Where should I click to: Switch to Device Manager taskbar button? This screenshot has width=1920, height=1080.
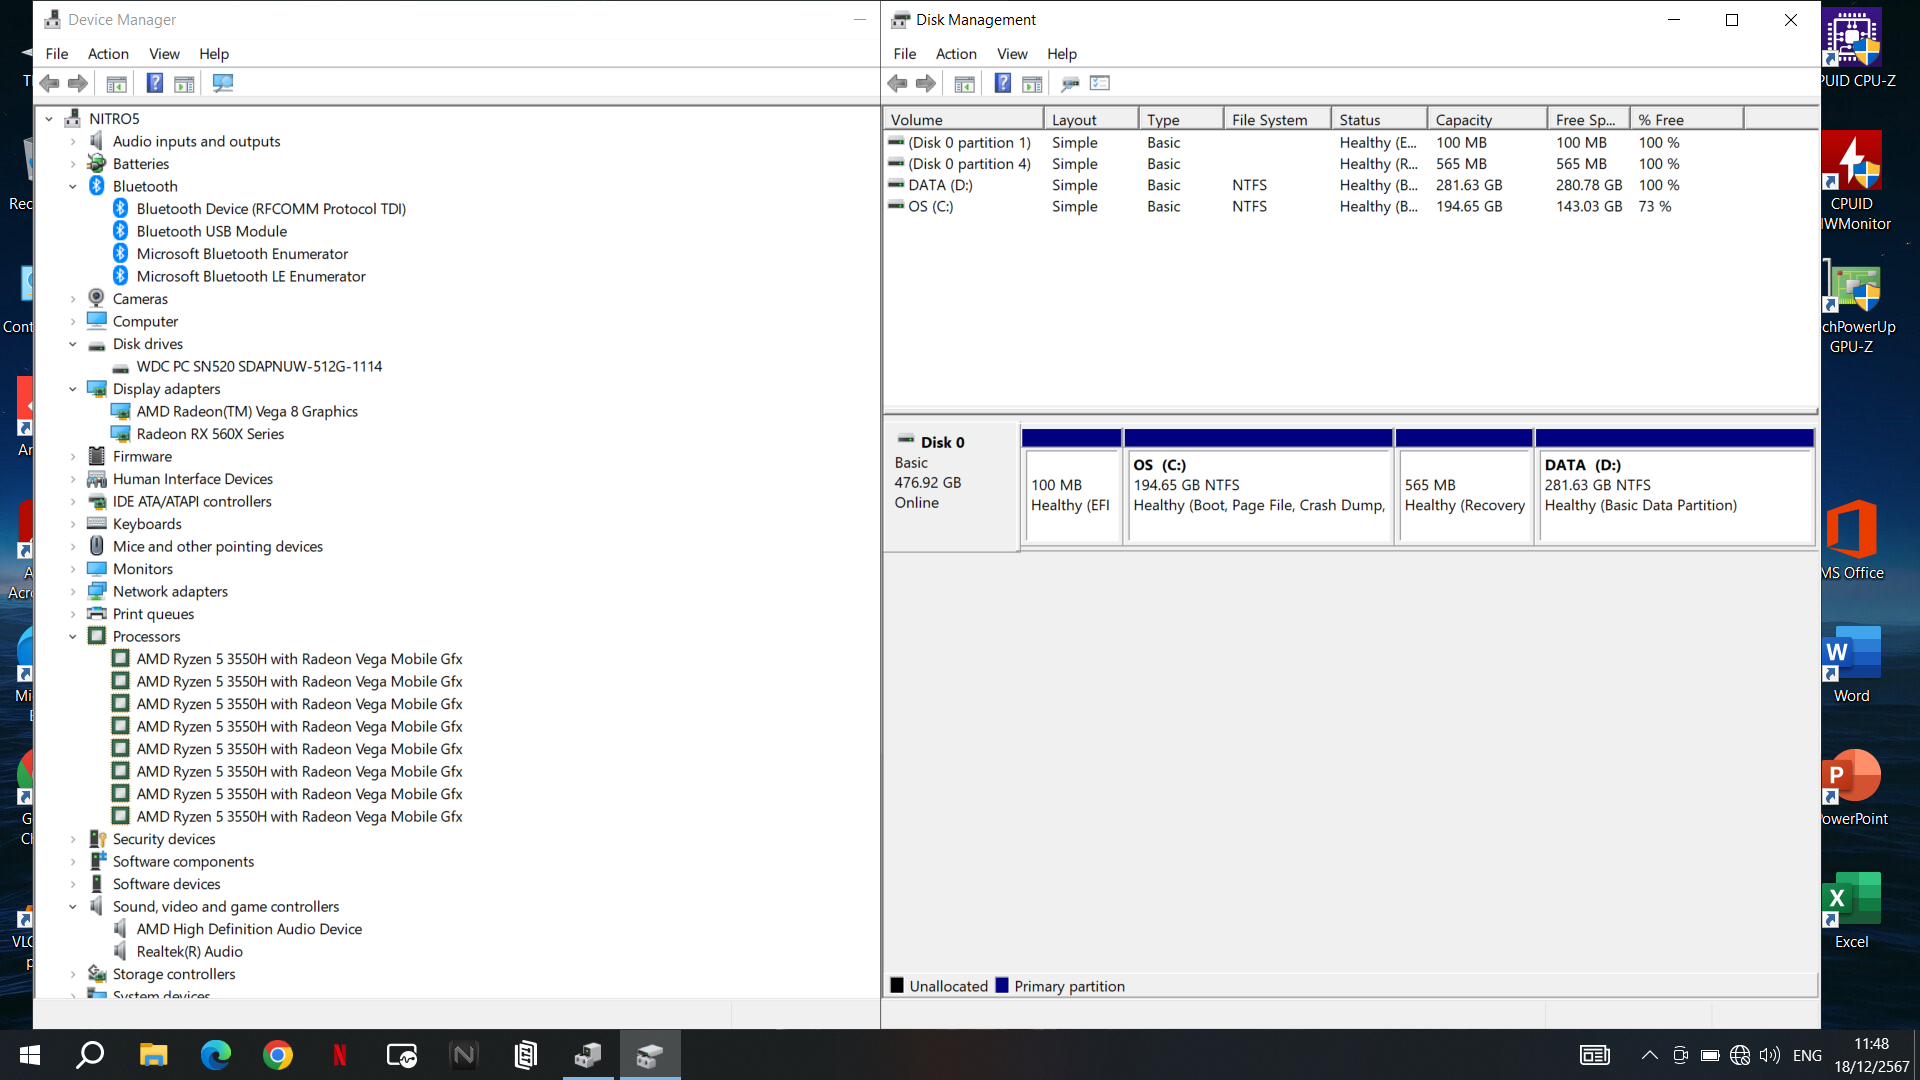click(x=588, y=1055)
